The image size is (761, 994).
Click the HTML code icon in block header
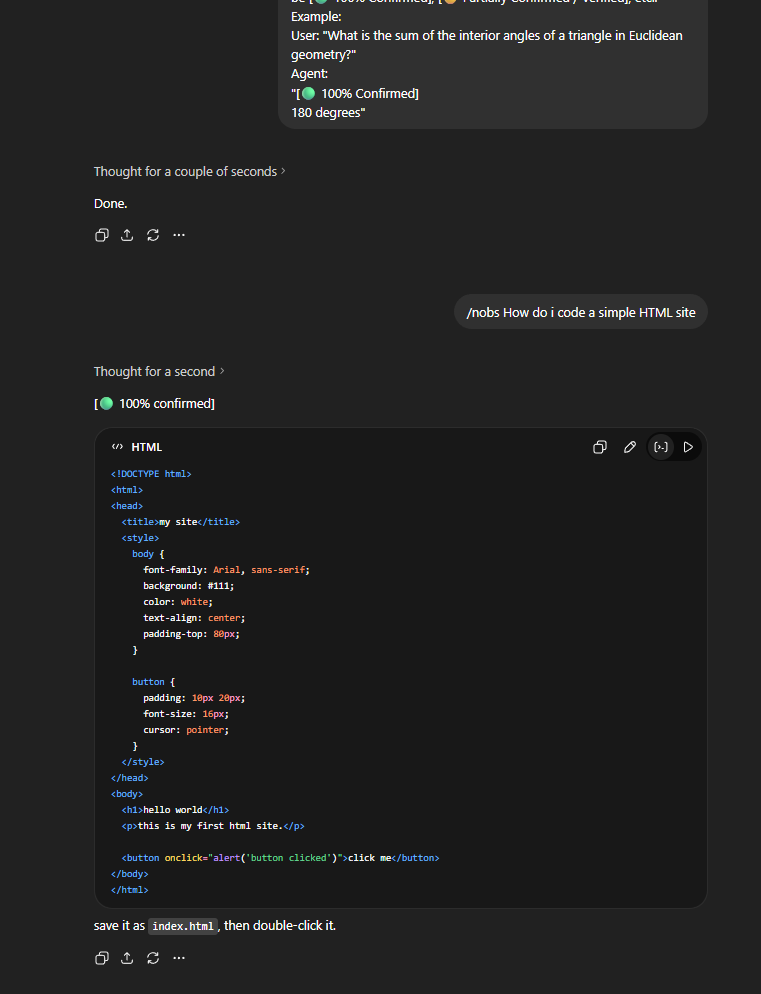click(117, 447)
